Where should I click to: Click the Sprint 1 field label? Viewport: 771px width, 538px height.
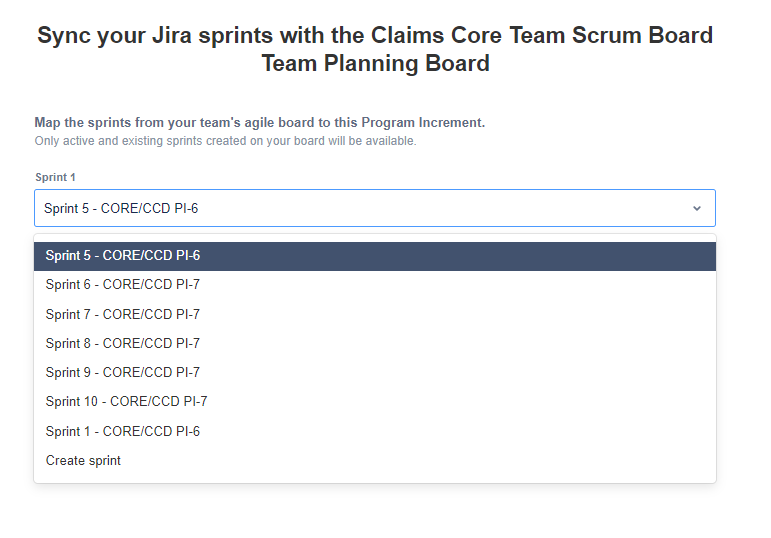[55, 177]
